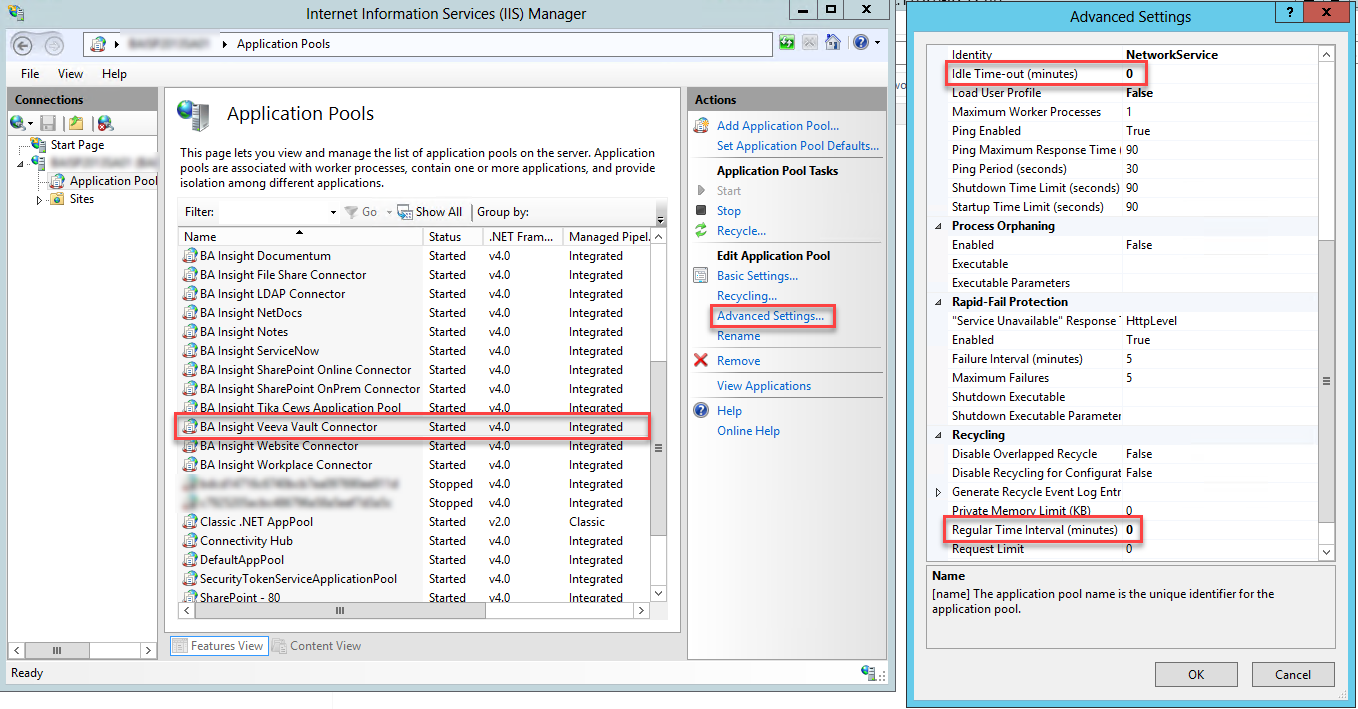Viewport: 1358px width, 709px height.
Task: Click the Up folder icon in Connections
Action: point(76,123)
